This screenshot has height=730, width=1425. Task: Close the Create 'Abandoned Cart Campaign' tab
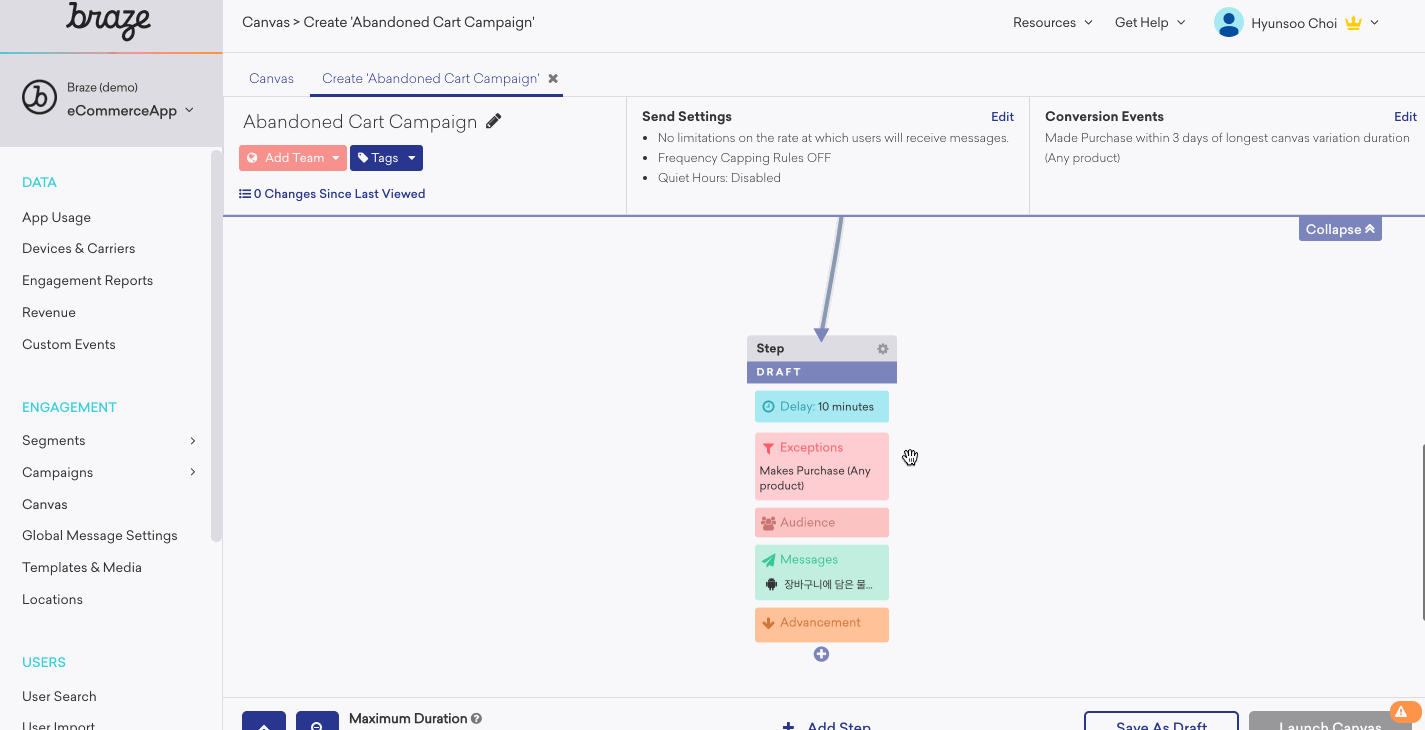(x=553, y=78)
